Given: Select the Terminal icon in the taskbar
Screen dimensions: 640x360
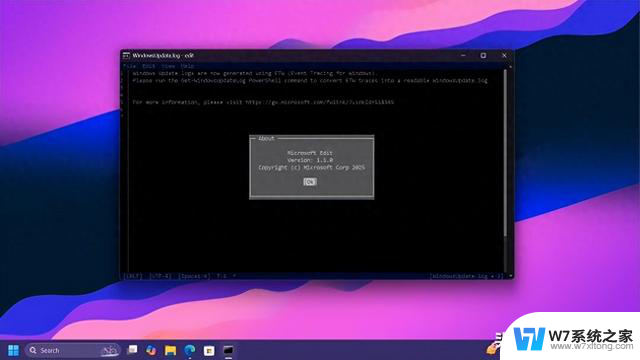Looking at the screenshot, I should click(x=228, y=350).
